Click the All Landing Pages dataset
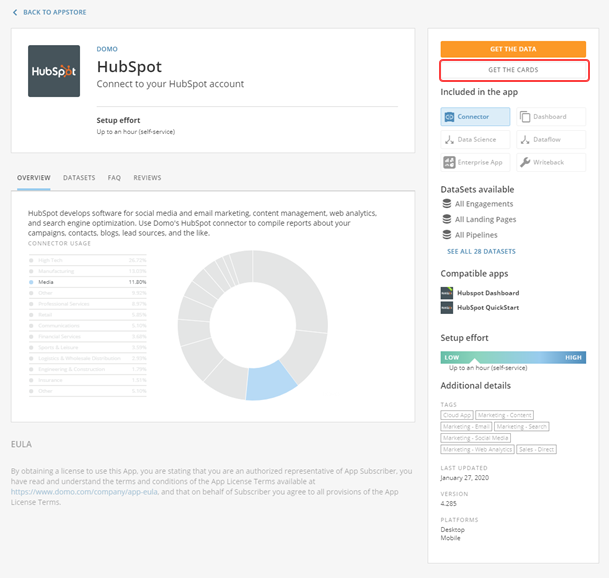Viewport: 609px width, 578px height. click(485, 219)
